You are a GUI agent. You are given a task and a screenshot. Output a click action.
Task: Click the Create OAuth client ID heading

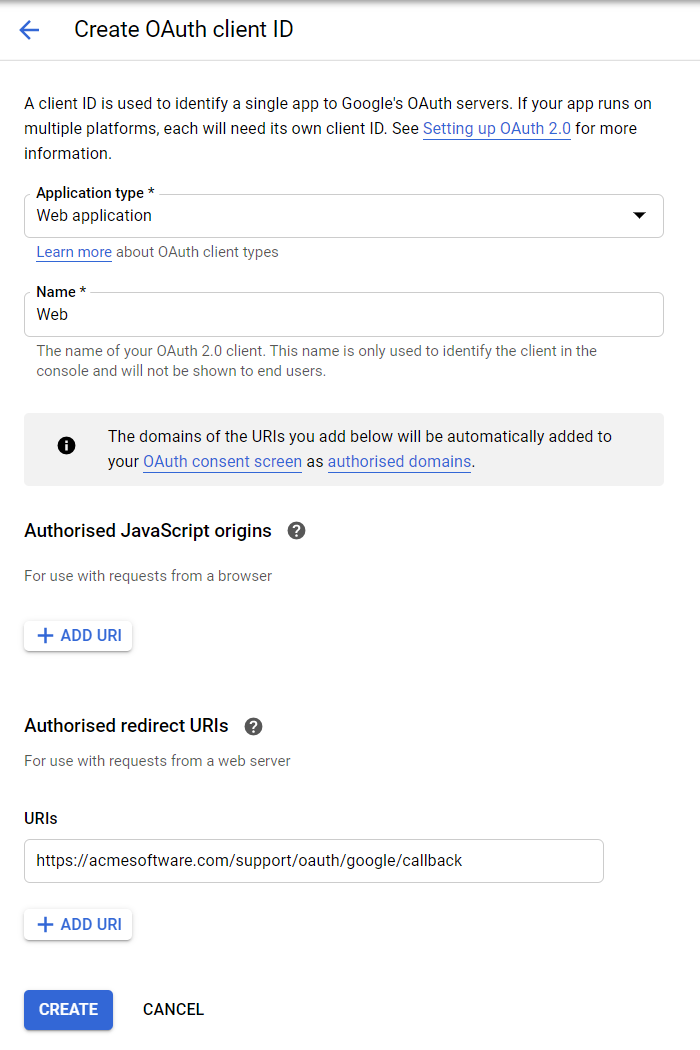point(184,29)
